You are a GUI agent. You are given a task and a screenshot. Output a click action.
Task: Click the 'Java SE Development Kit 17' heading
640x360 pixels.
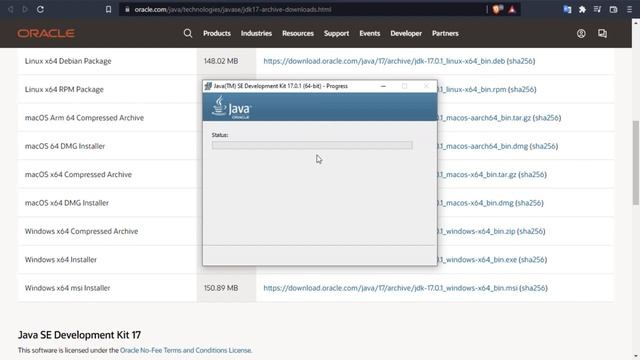80,335
